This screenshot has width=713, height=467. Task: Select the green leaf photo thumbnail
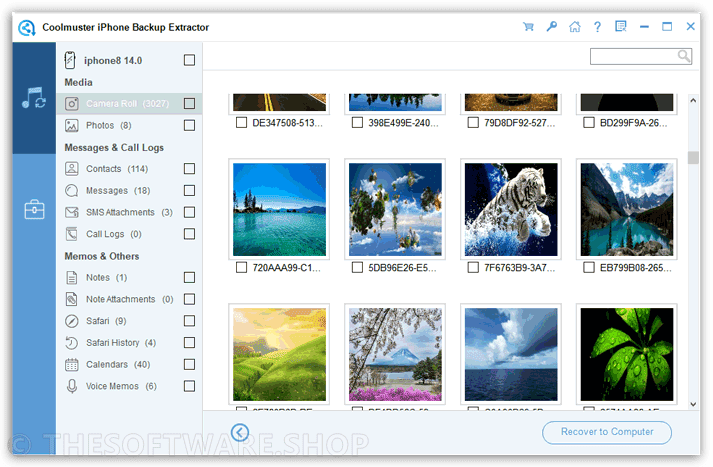point(627,354)
